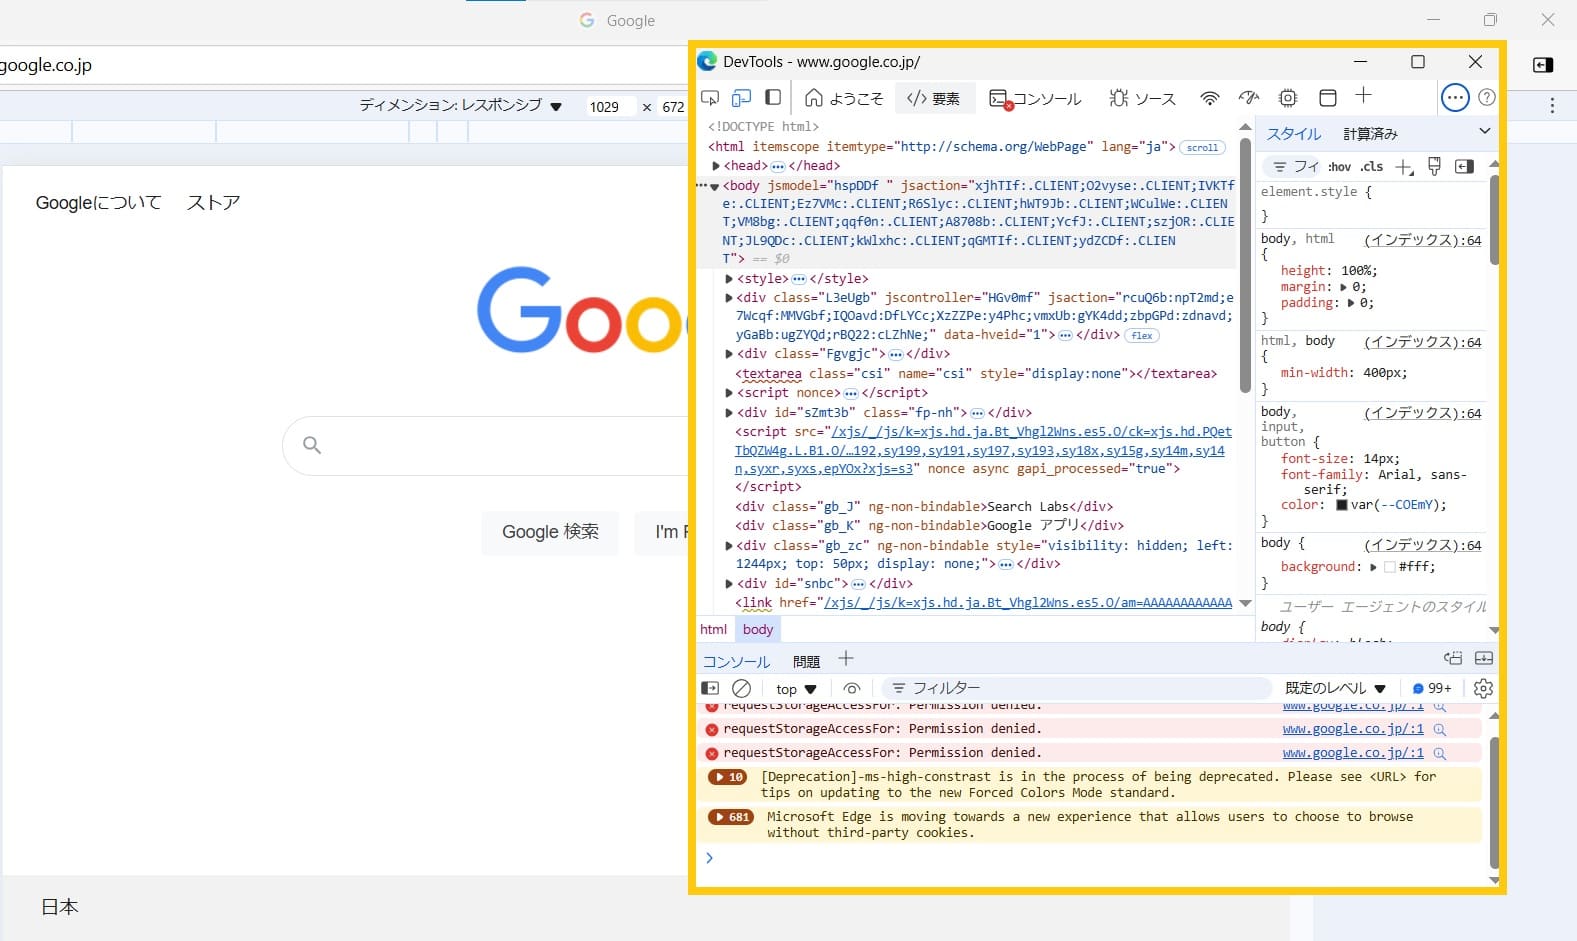Screen dimensions: 1577x941
Task: Clear the console with the ban icon
Action: pyautogui.click(x=741, y=688)
